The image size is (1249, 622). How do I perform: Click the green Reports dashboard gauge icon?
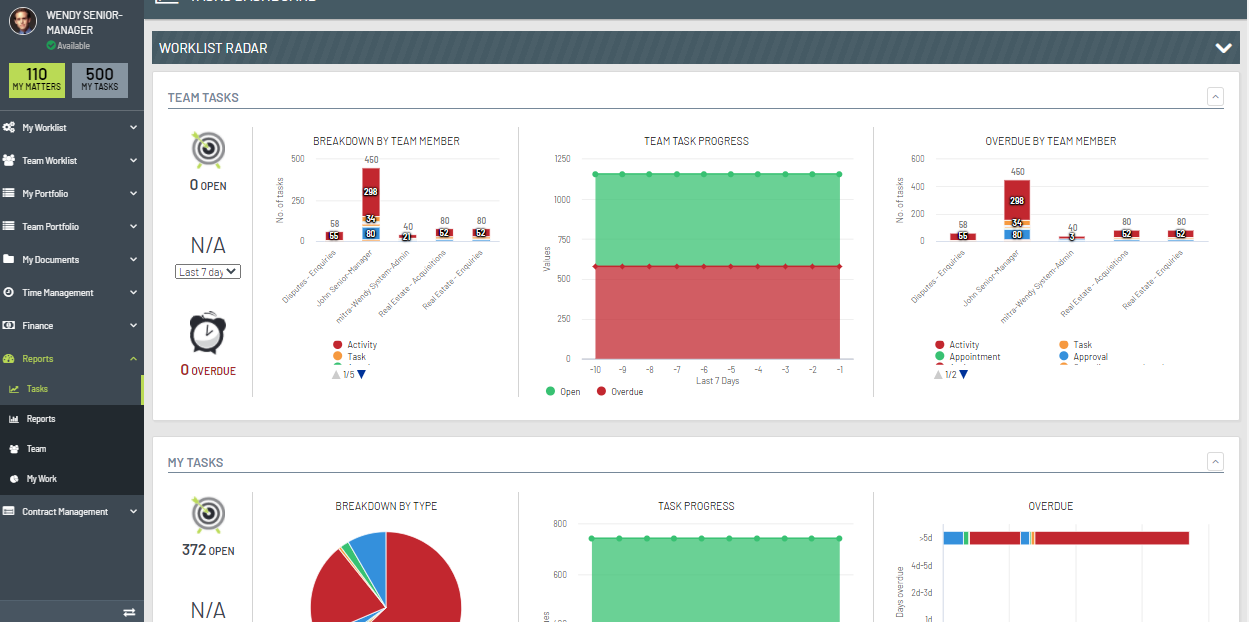[9, 359]
